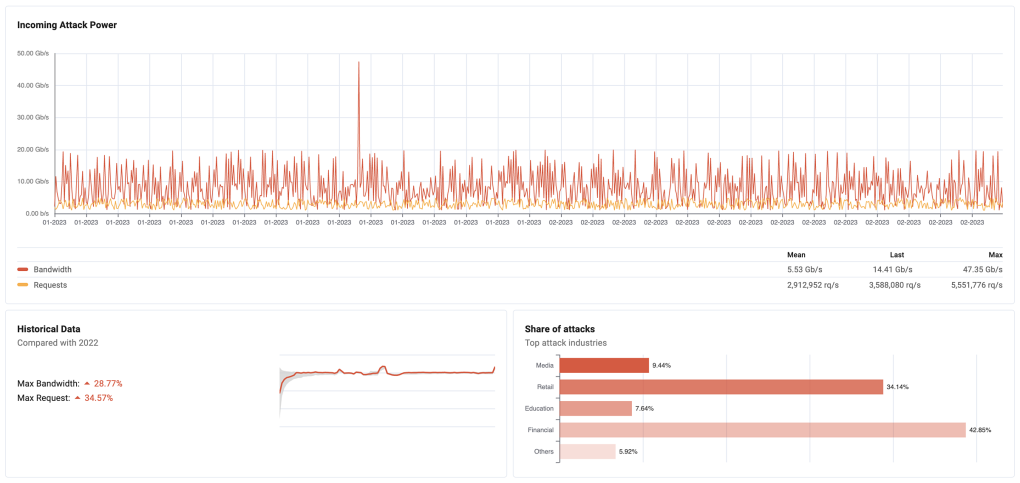Select the Media bar in Share of attacks
Screen dimensions: 1020x483
(604, 365)
